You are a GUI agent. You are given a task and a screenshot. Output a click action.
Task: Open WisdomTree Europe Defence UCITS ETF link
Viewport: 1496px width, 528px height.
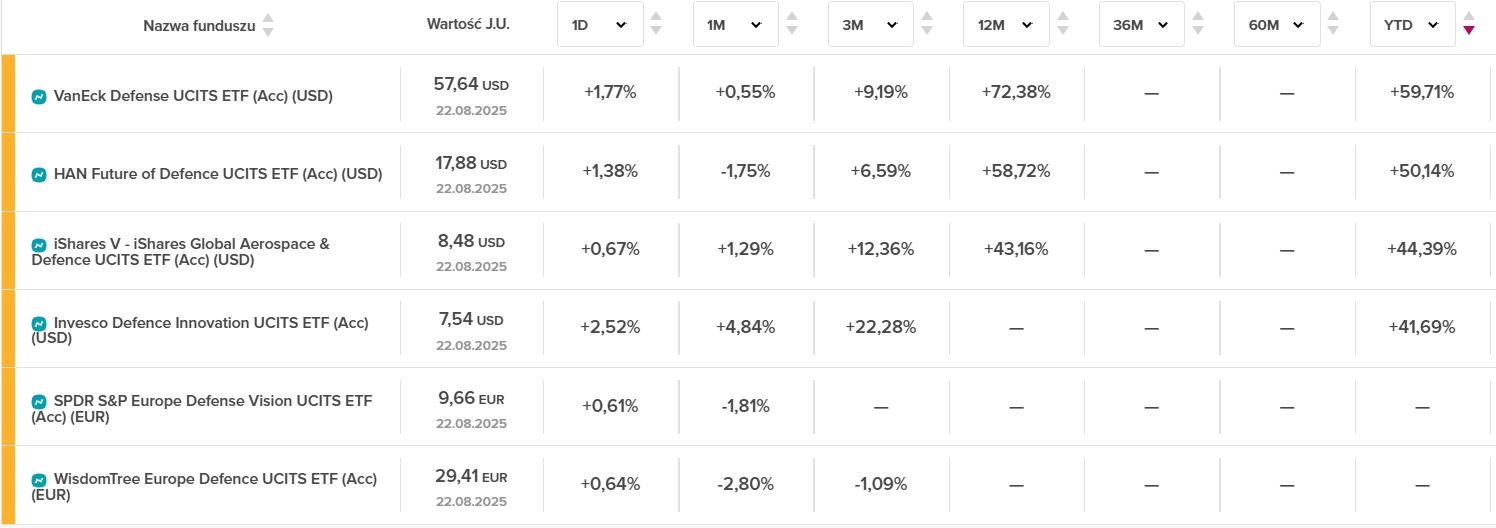pyautogui.click(x=215, y=480)
